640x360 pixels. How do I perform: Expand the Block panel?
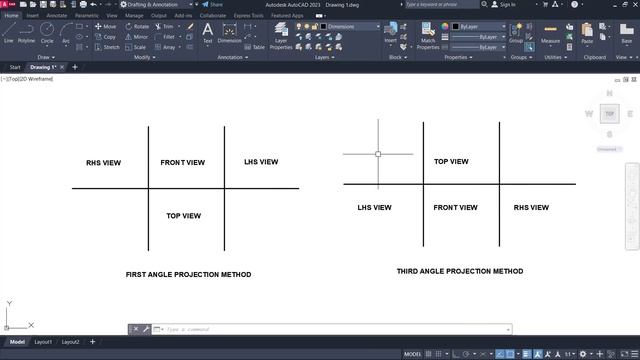point(398,58)
